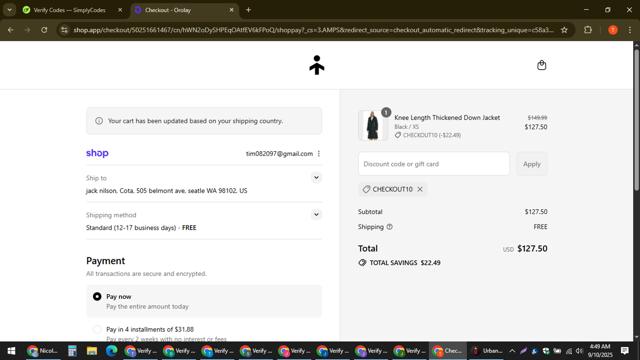Click the shipping address text
Screen dimensions: 640x360
pos(167,191)
